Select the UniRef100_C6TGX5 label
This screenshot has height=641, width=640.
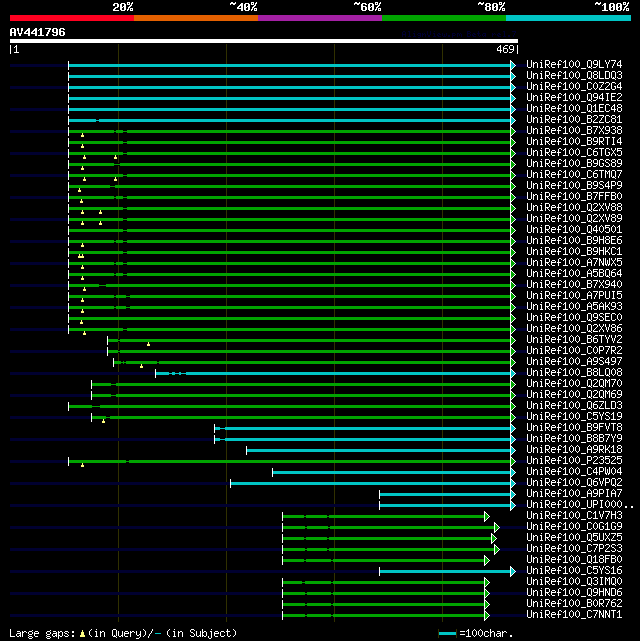574,153
